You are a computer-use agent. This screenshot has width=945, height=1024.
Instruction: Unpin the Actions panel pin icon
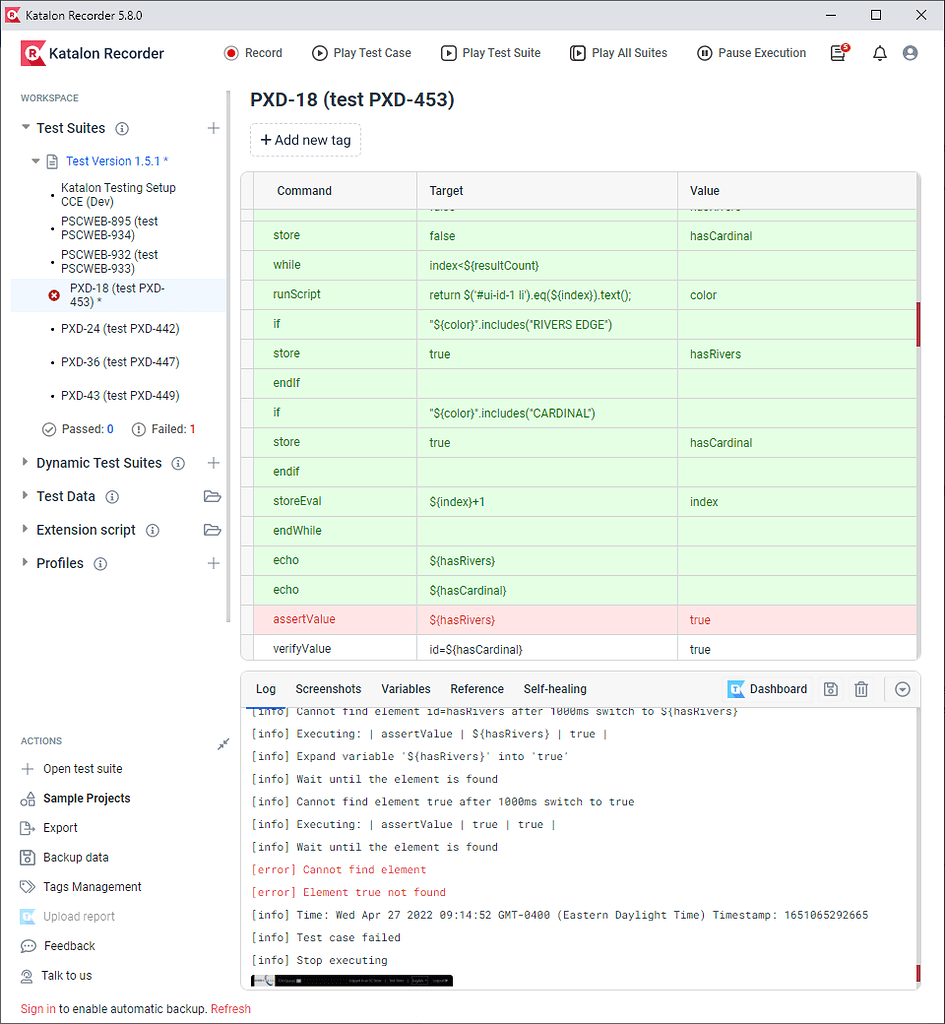click(223, 744)
